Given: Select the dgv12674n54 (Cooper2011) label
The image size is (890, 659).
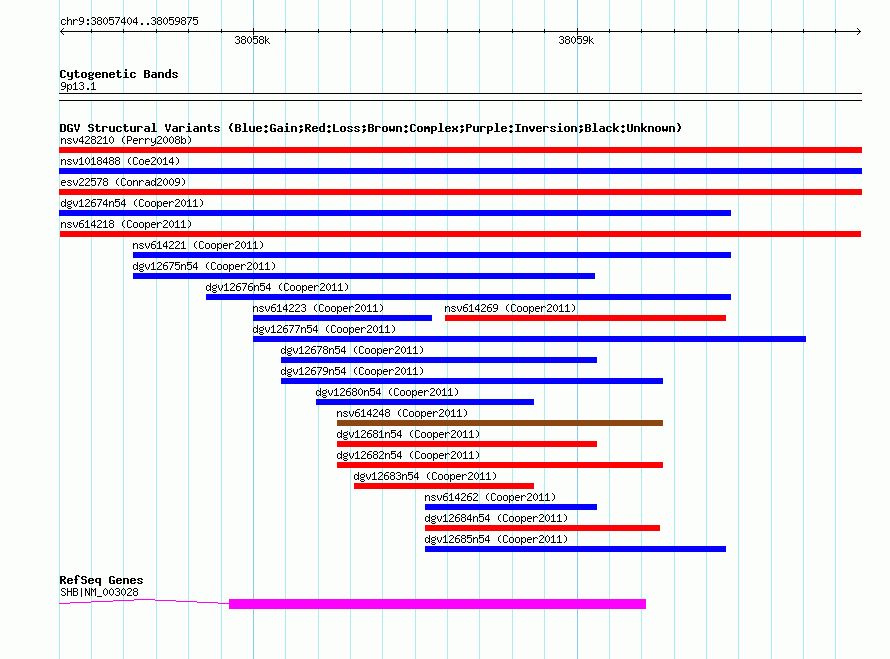Looking at the screenshot, I should coord(132,203).
